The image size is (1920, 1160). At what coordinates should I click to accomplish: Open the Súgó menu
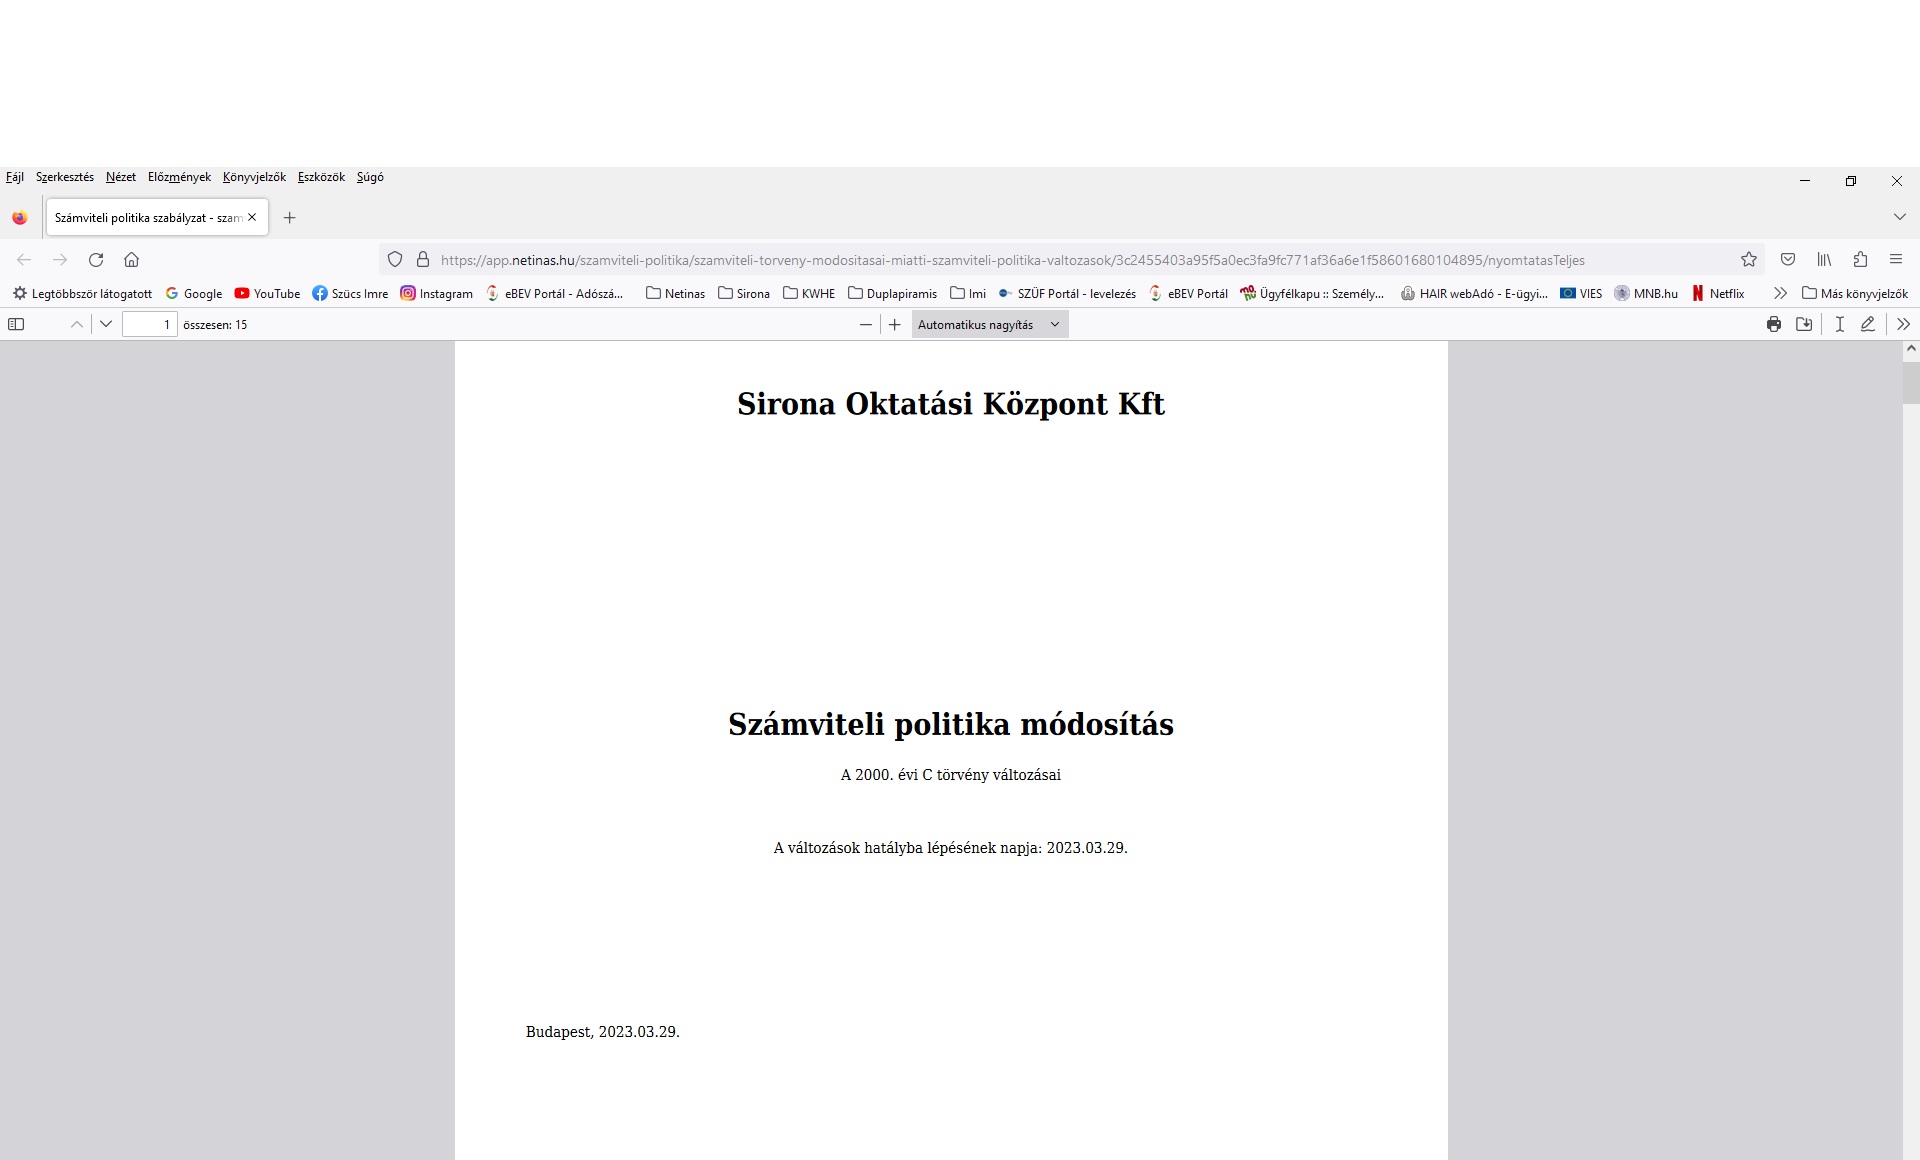tap(370, 177)
